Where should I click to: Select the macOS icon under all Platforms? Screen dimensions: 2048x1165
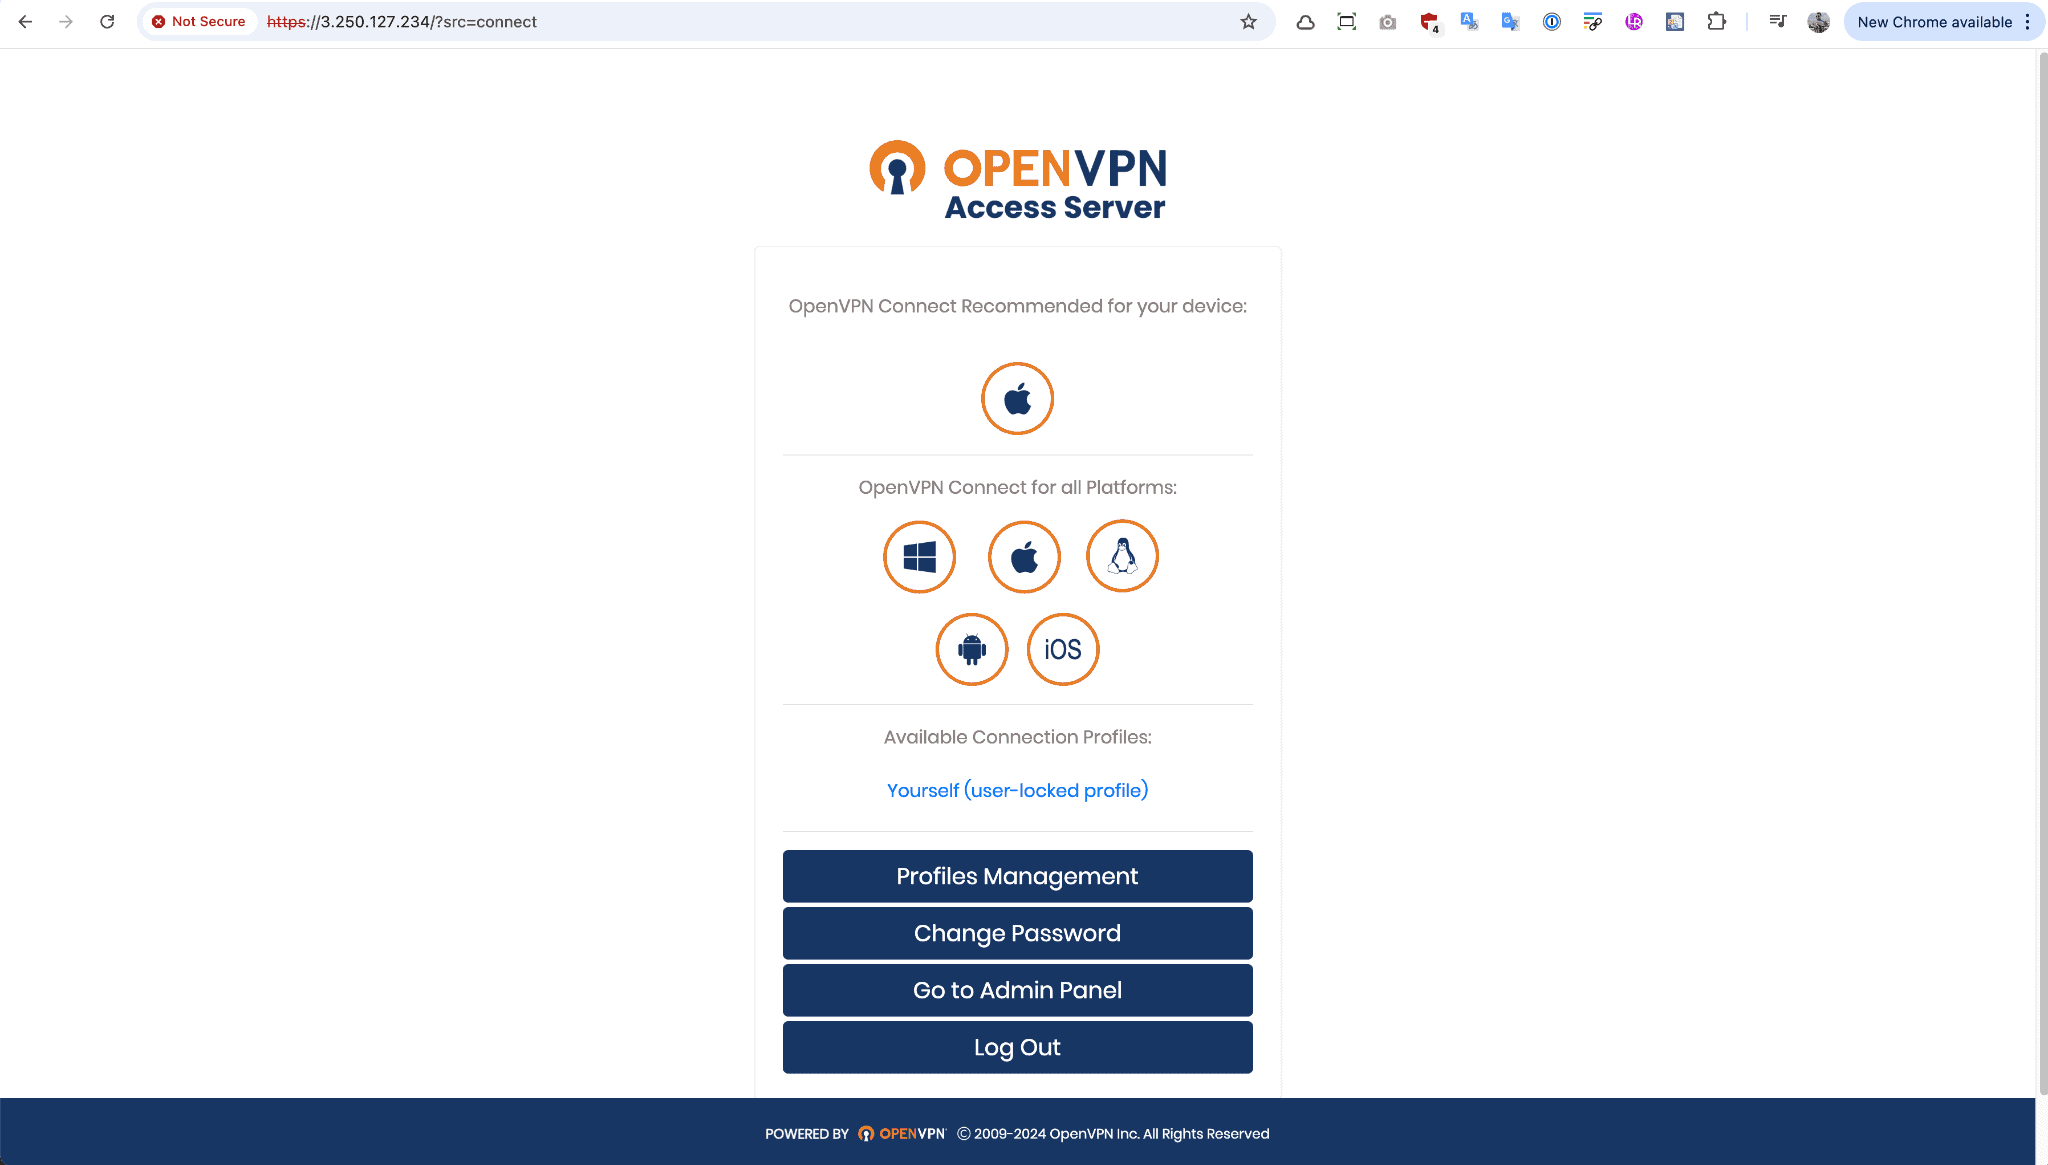click(x=1024, y=557)
